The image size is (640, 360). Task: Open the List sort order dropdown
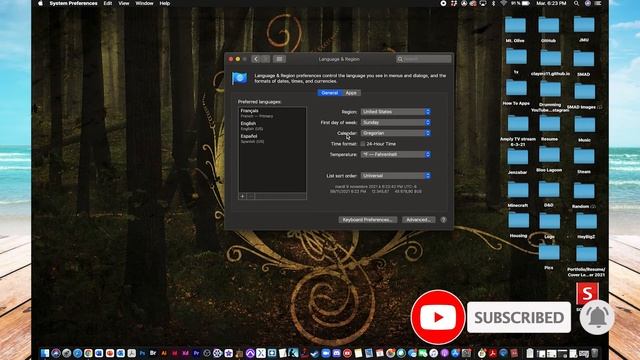pyautogui.click(x=396, y=176)
